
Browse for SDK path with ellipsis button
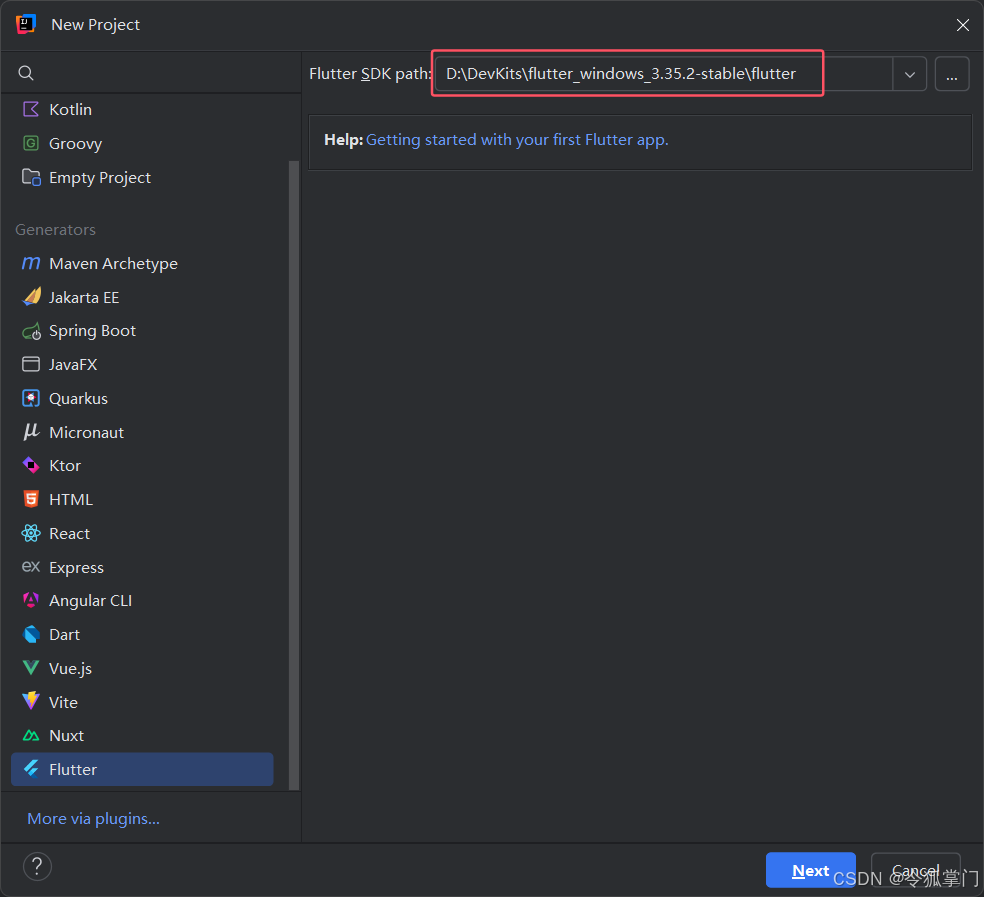(951, 74)
